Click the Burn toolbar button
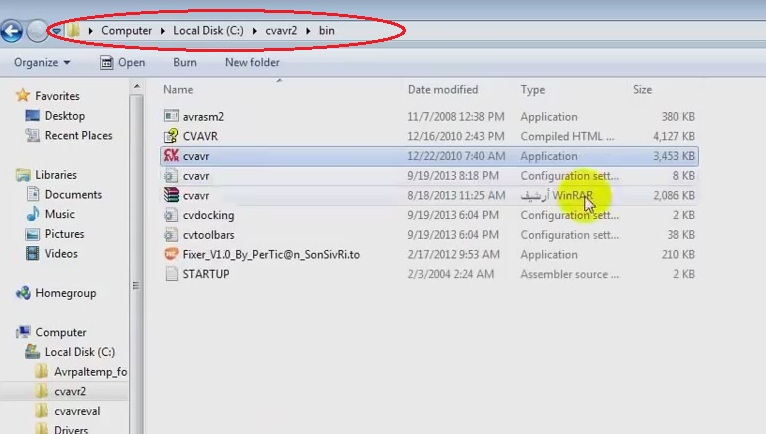The image size is (766, 434). (184, 62)
